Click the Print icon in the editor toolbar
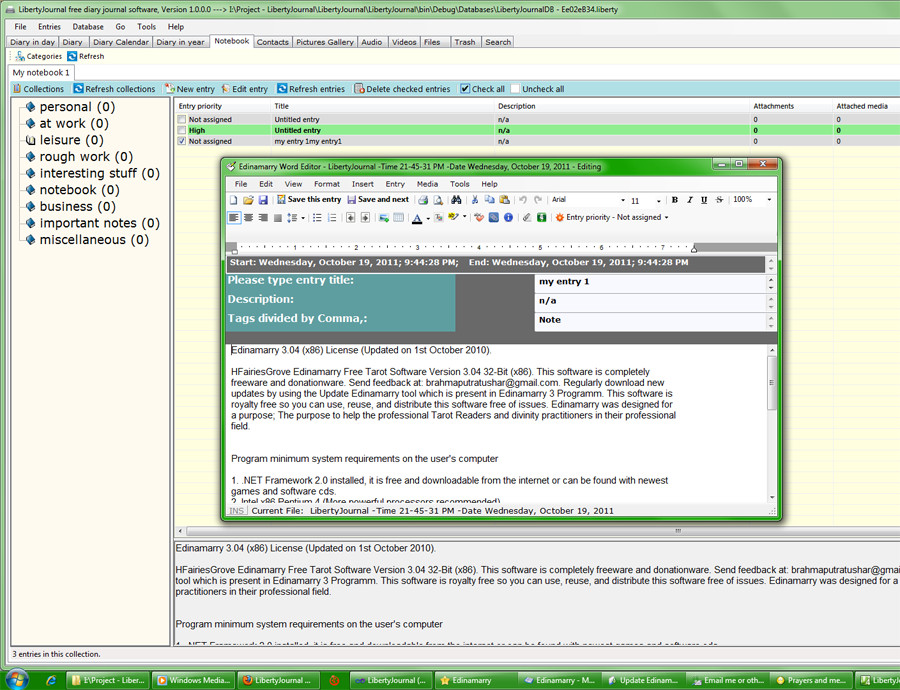The image size is (900, 690). point(423,200)
